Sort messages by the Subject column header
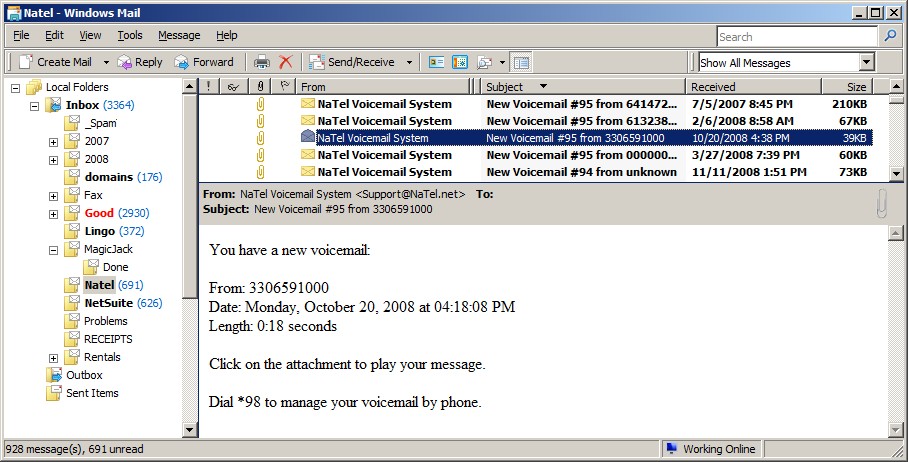 (x=583, y=86)
